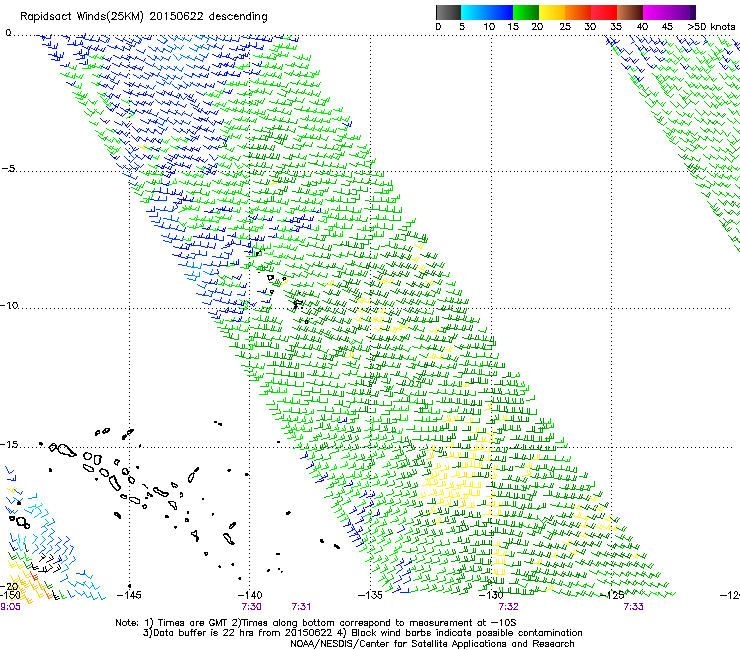Click the orange 25–30 knots color bar segment

coord(578,12)
